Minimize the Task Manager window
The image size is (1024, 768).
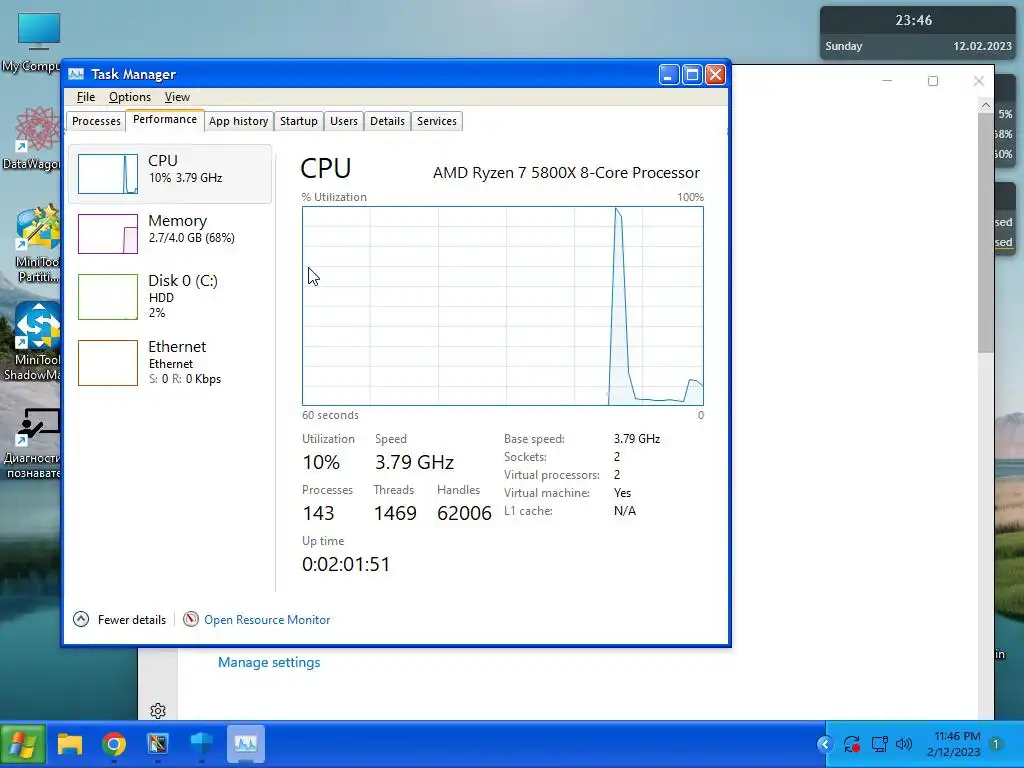tap(669, 75)
